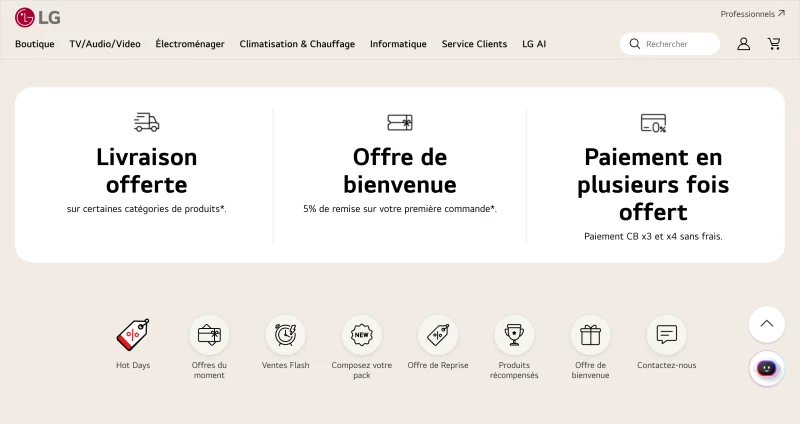
Task: Choose the Composez votre pack NEW badge
Action: click(x=362, y=335)
